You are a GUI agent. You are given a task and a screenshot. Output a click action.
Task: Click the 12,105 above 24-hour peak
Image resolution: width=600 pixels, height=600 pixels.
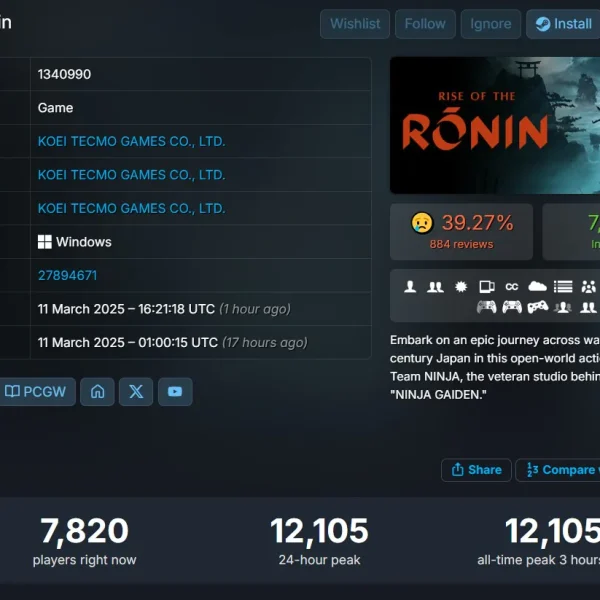(x=319, y=531)
